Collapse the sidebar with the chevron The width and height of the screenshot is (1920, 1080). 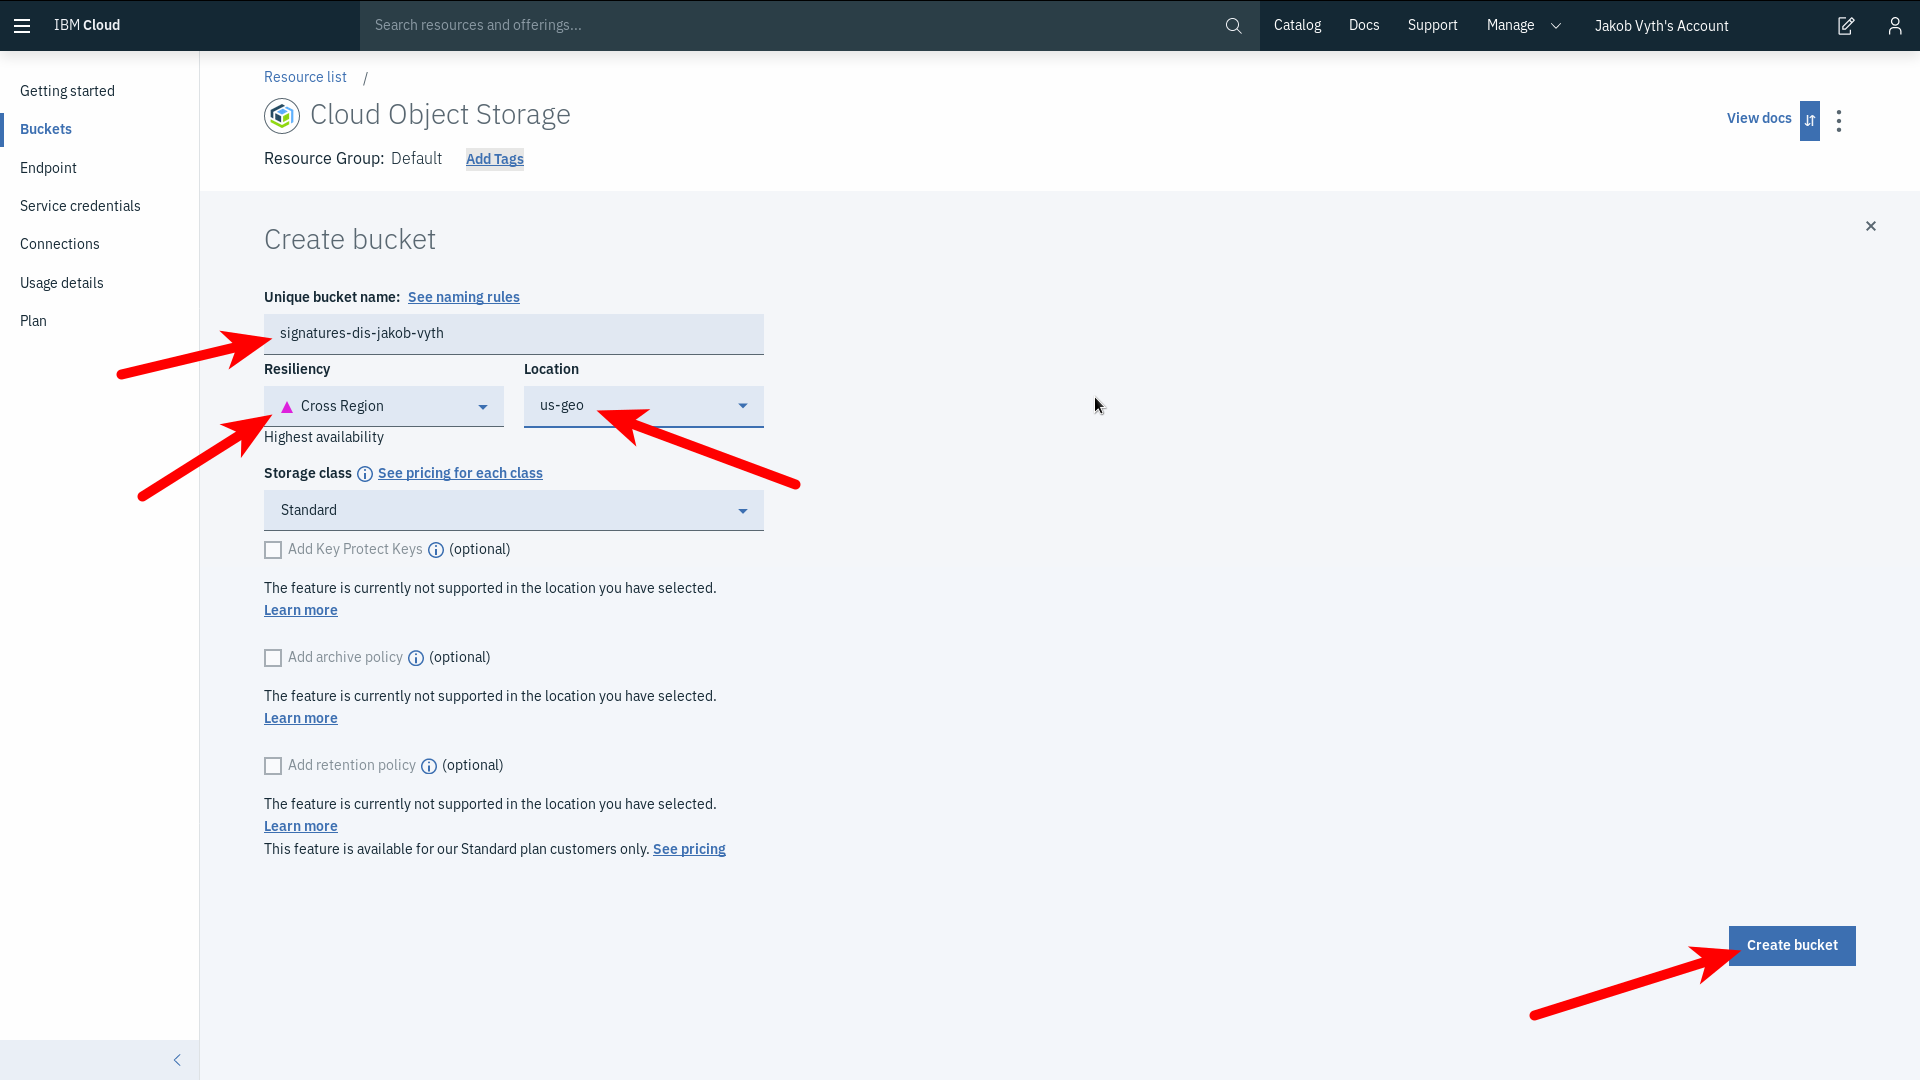point(177,1060)
